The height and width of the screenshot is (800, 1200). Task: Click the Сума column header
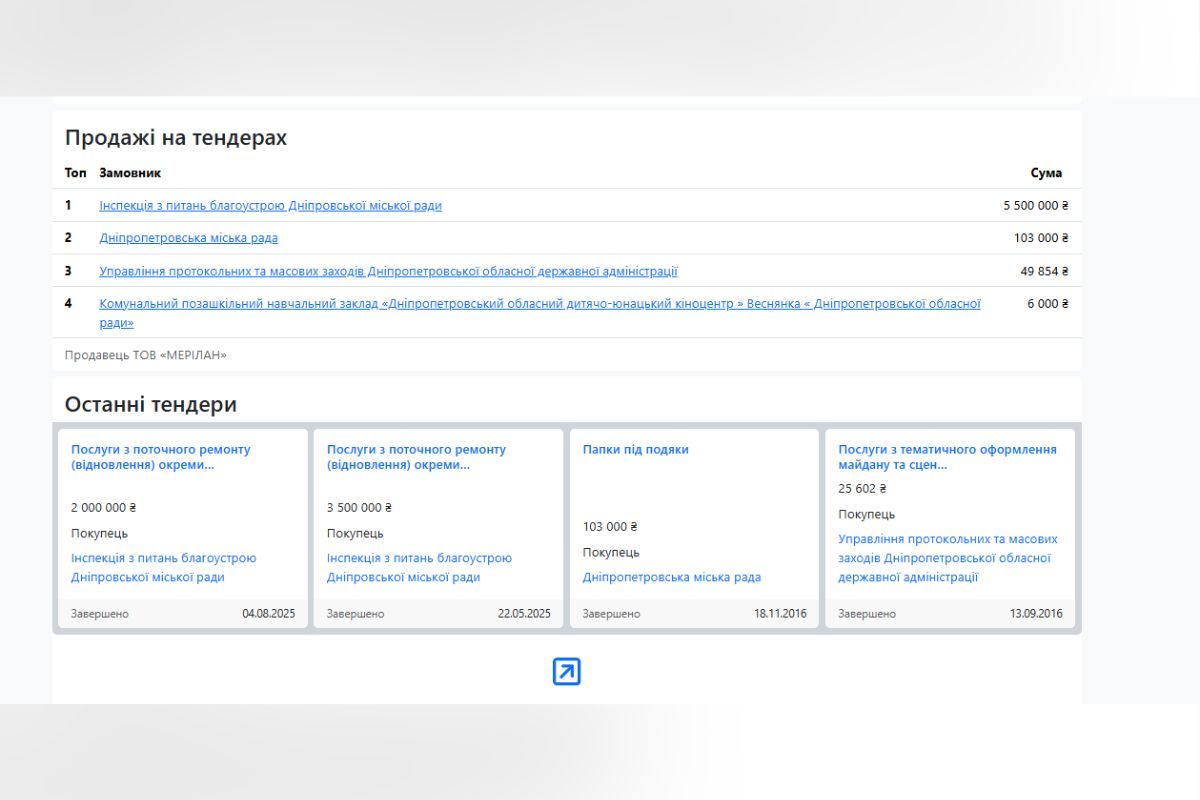tap(1046, 173)
